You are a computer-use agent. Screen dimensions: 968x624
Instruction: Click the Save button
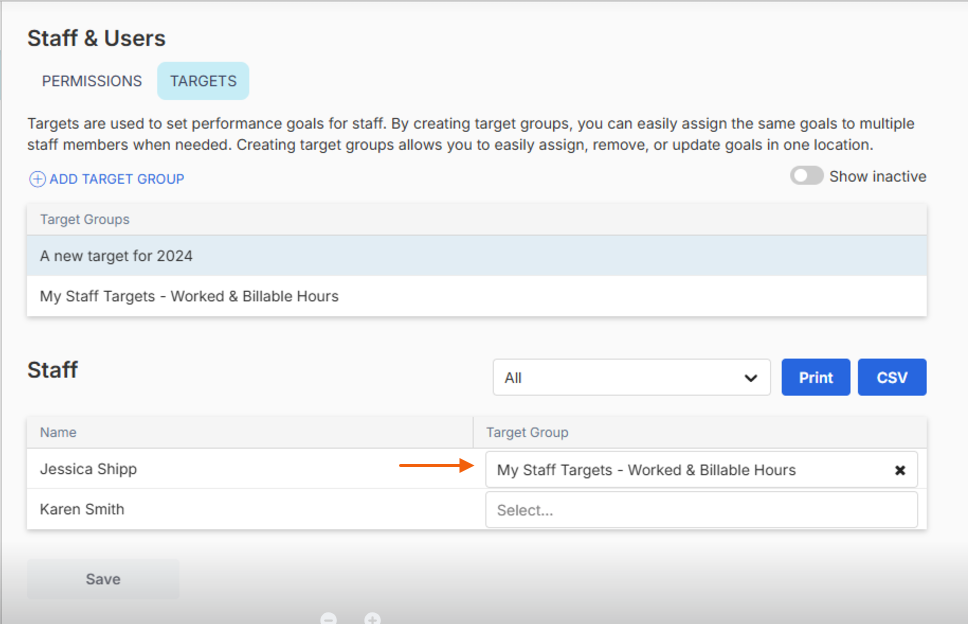103,579
